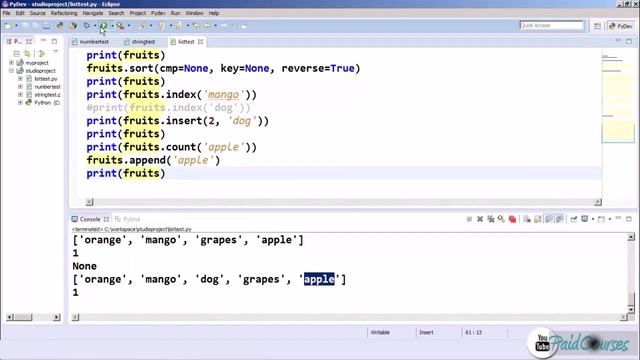
Task: Click Remove Launch X icon in the console
Action: tap(480, 219)
